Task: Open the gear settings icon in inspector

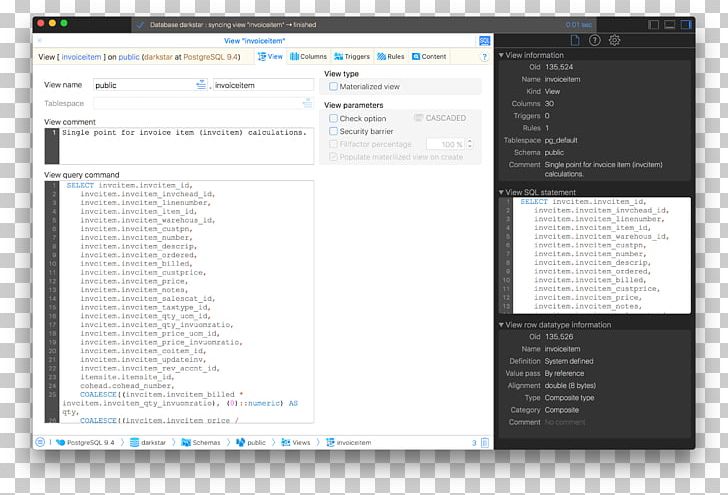Action: coord(615,40)
